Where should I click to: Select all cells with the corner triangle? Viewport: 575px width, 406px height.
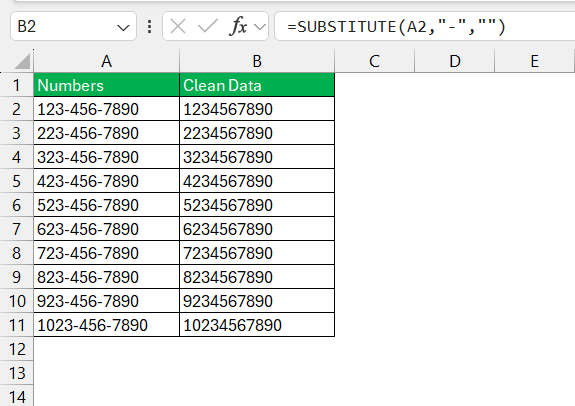point(22,61)
